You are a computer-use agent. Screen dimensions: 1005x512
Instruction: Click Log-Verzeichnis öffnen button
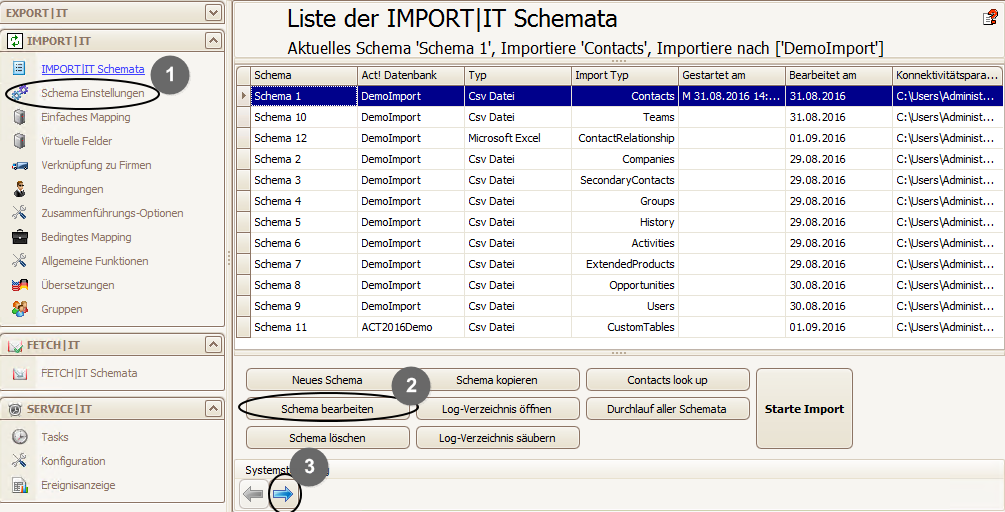[x=497, y=409]
